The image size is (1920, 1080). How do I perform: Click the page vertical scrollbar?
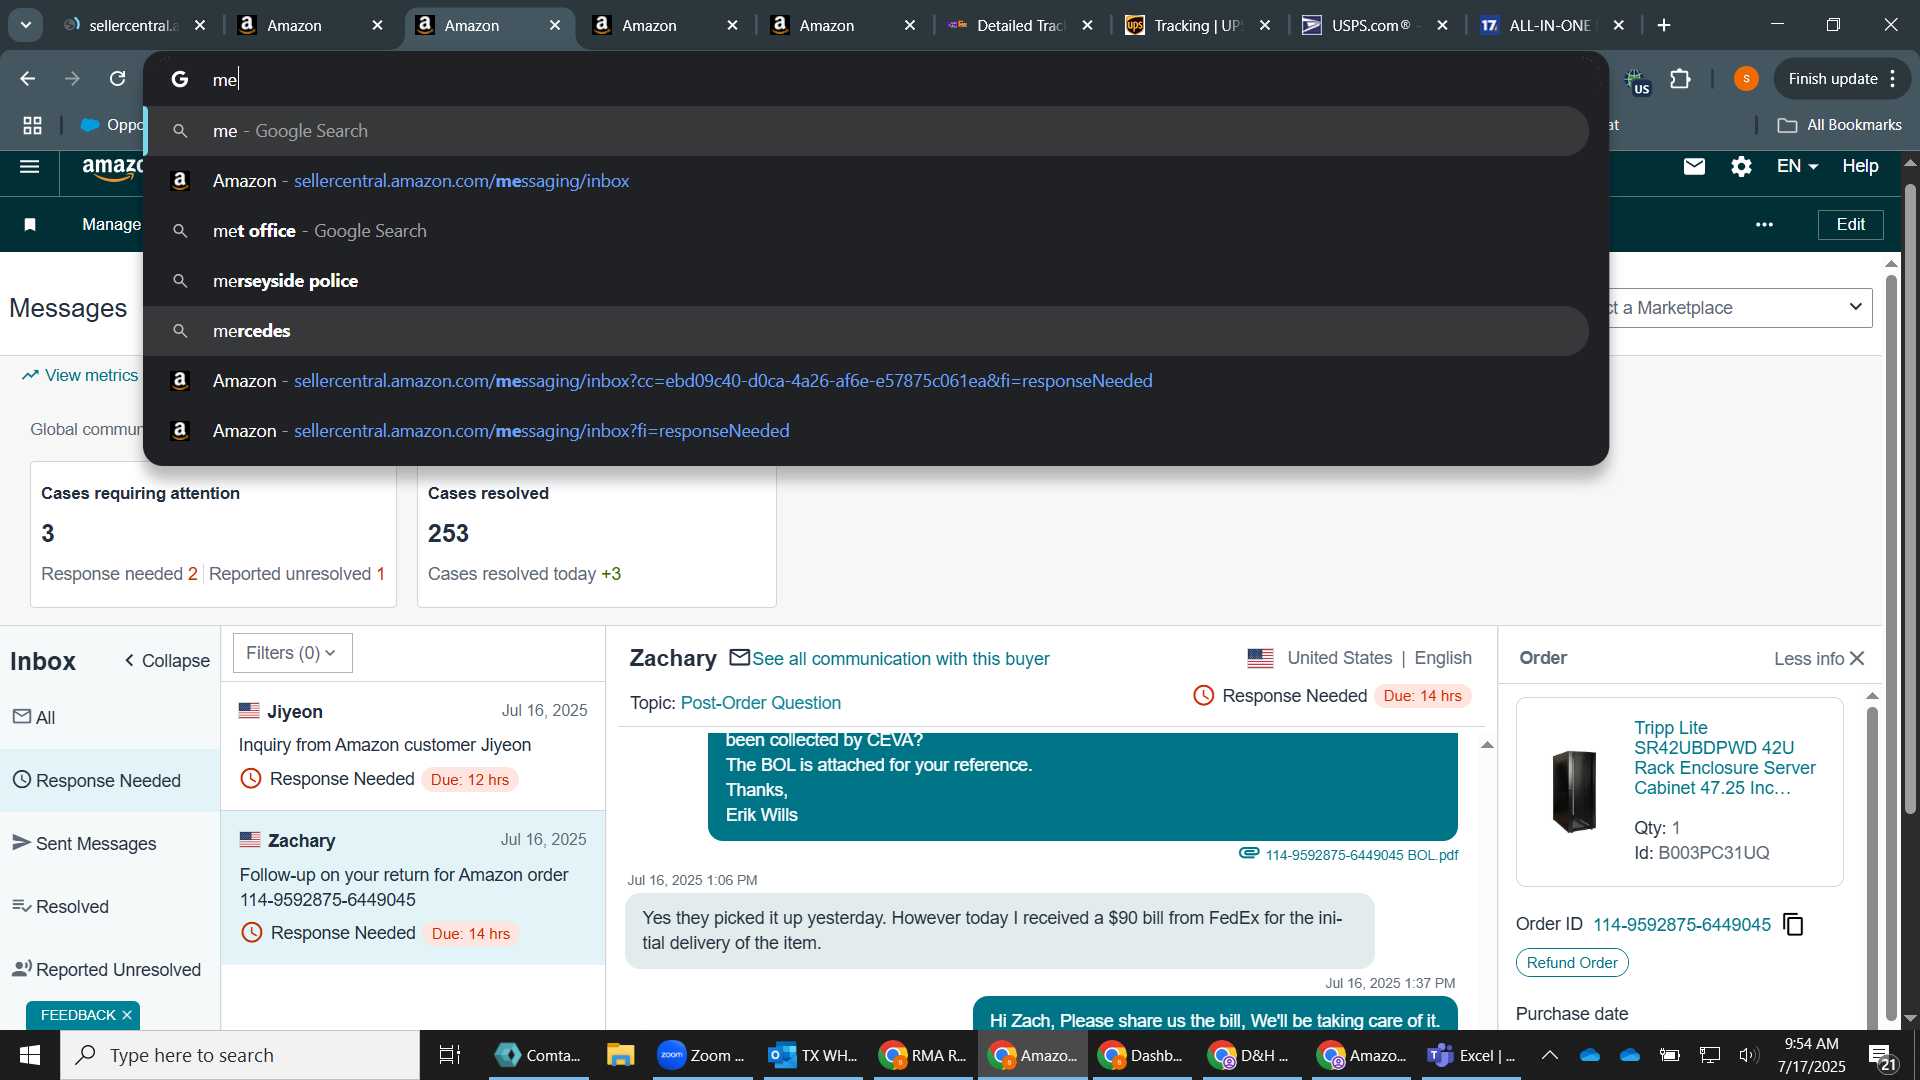tap(1910, 500)
